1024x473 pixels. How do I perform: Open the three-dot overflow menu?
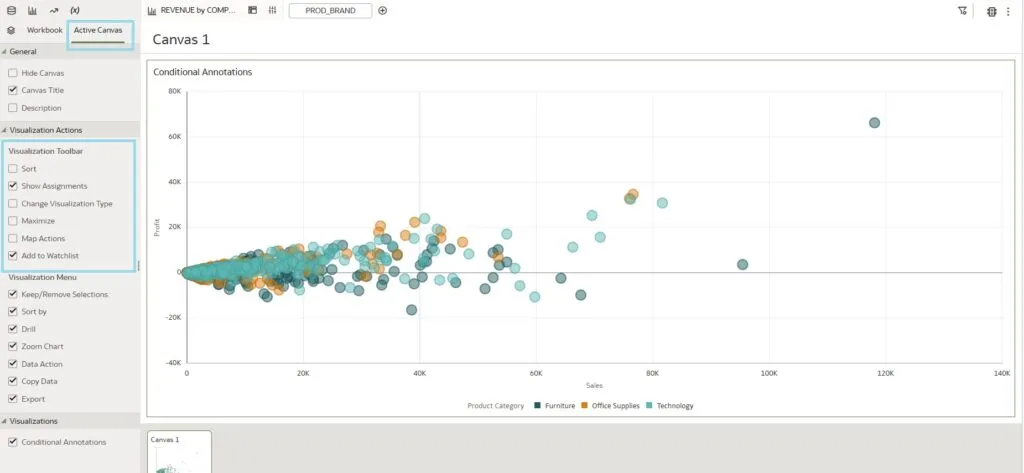point(1008,11)
